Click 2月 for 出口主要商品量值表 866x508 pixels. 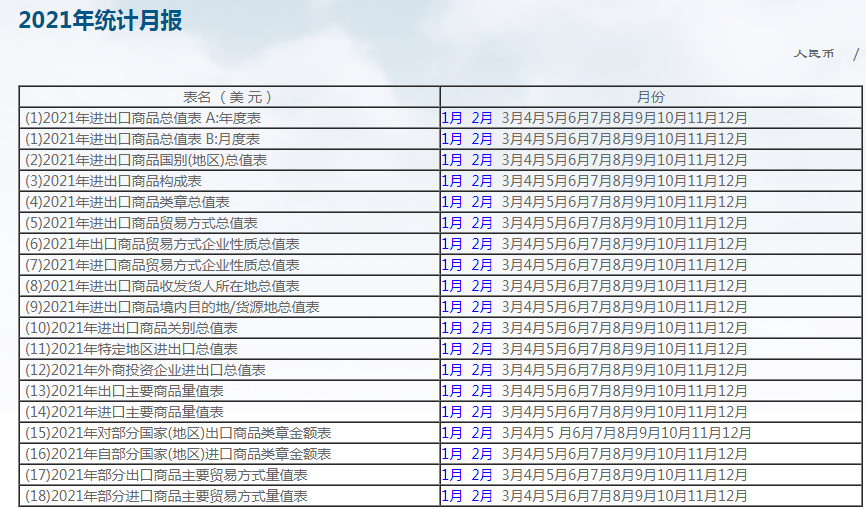[x=482, y=391]
